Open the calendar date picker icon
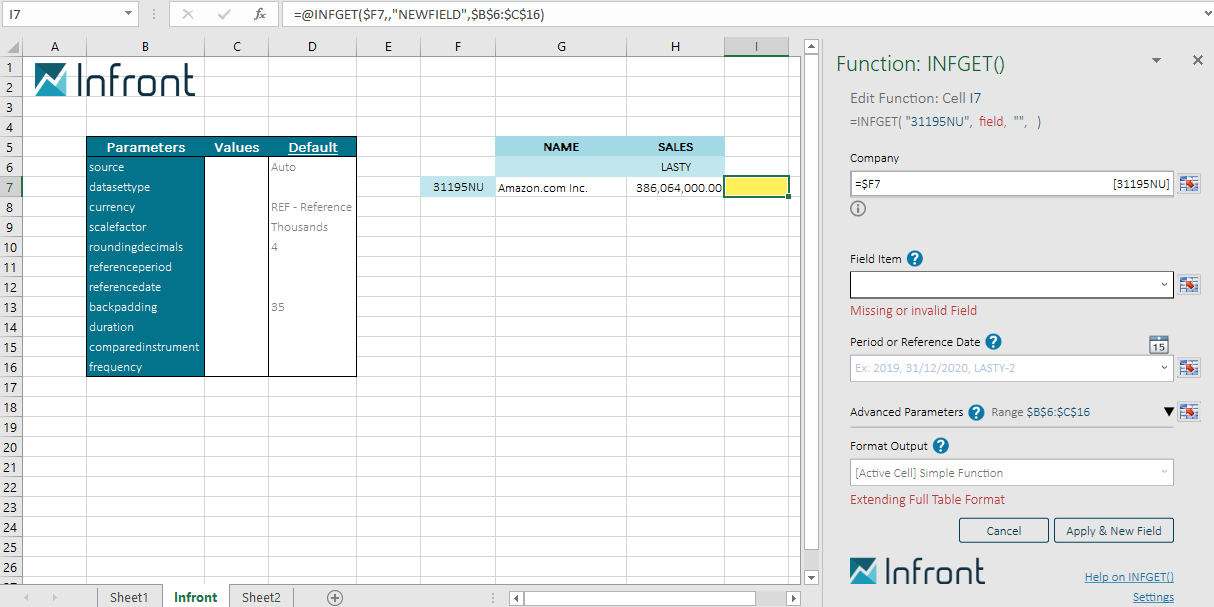The width and height of the screenshot is (1214, 607). point(1159,345)
